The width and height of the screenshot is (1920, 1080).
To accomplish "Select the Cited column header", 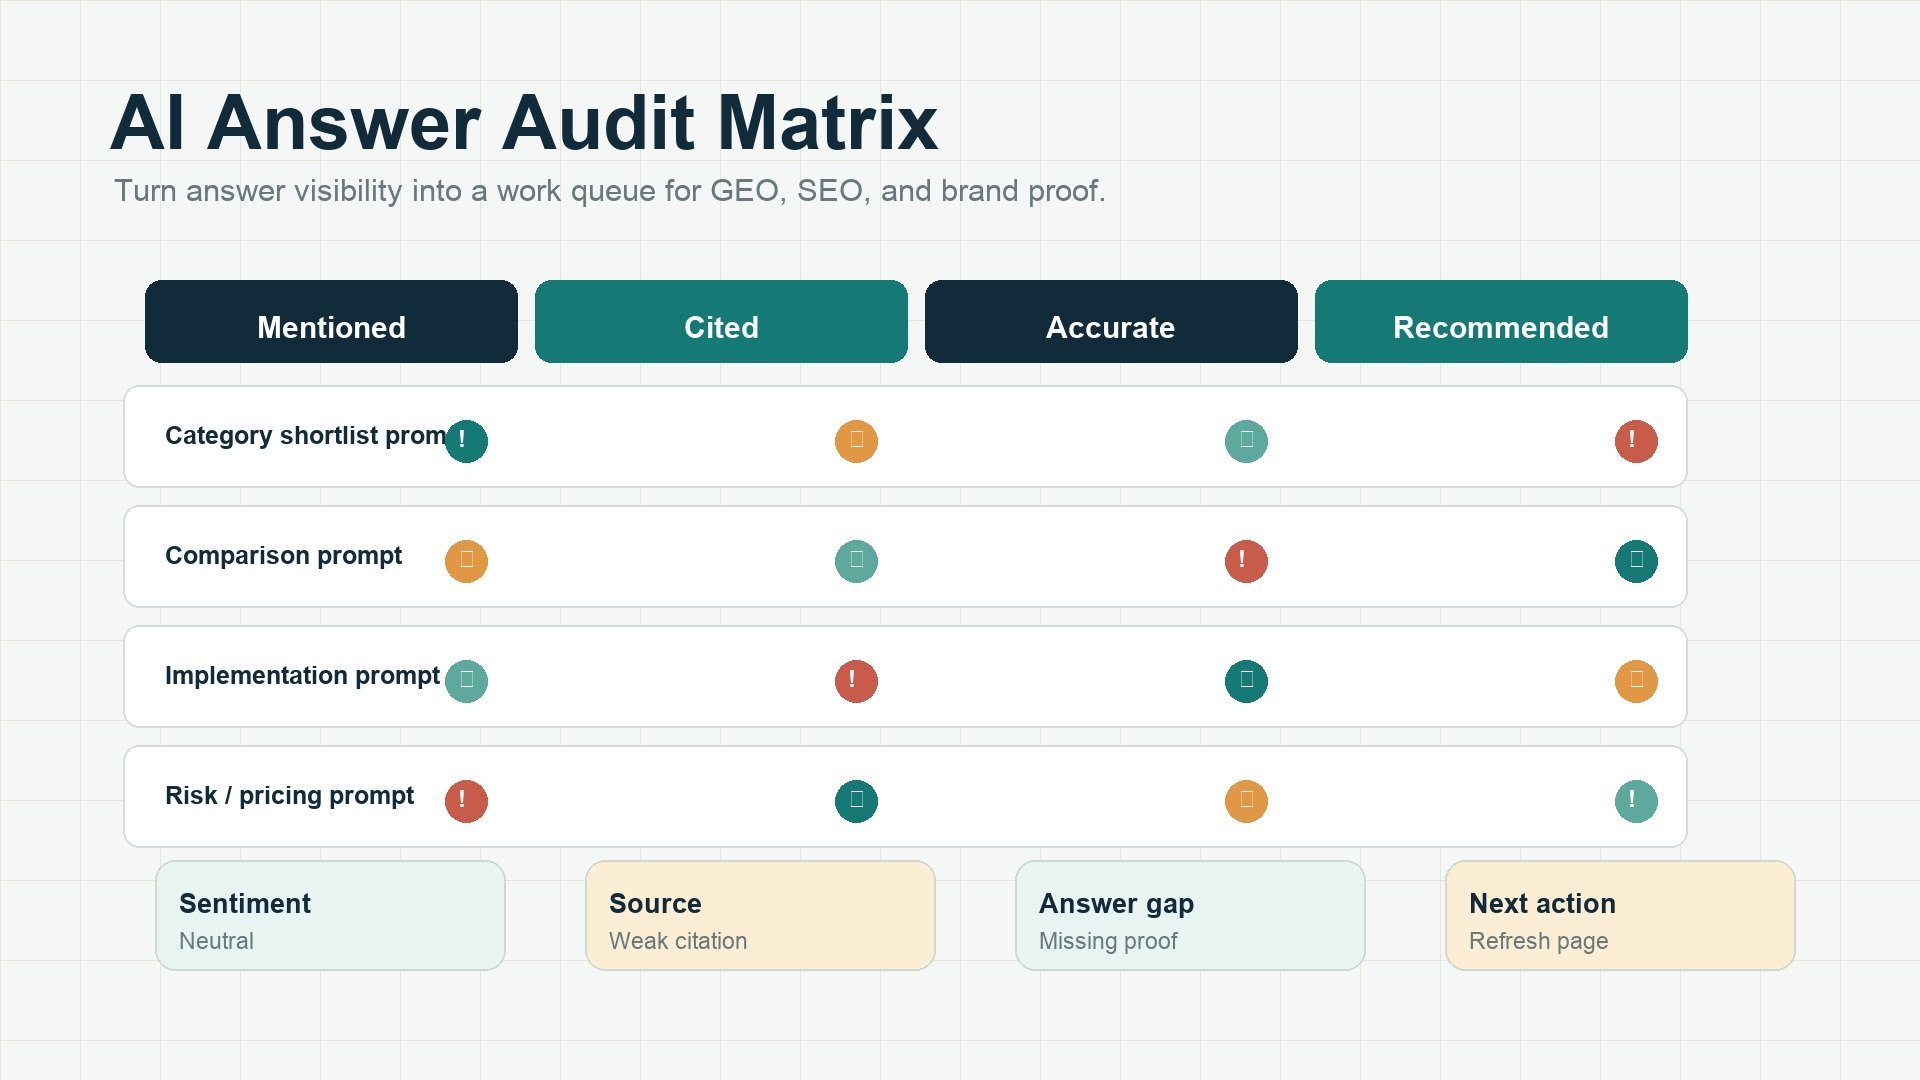I will tap(721, 322).
